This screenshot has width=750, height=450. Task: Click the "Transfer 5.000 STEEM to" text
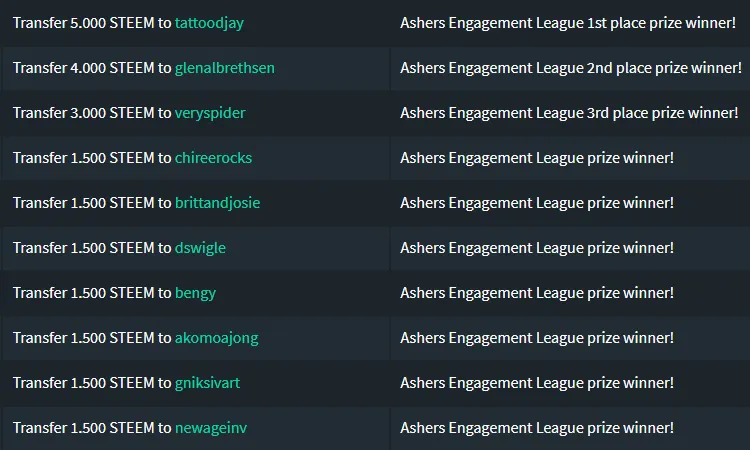coord(92,23)
